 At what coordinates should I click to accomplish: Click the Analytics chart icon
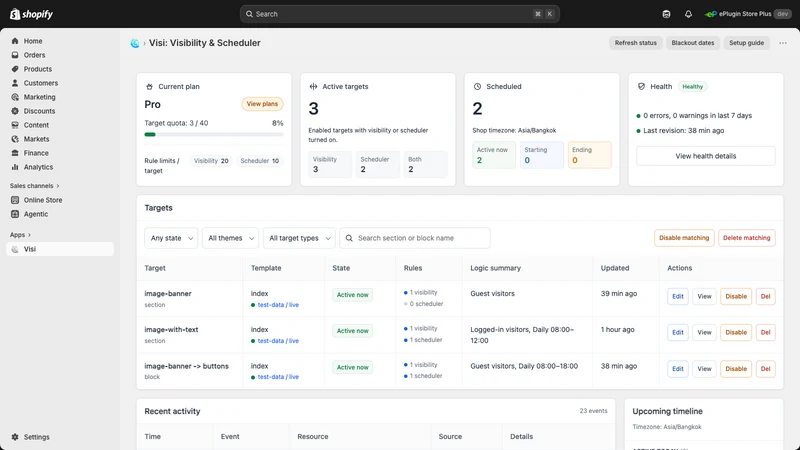coord(15,167)
